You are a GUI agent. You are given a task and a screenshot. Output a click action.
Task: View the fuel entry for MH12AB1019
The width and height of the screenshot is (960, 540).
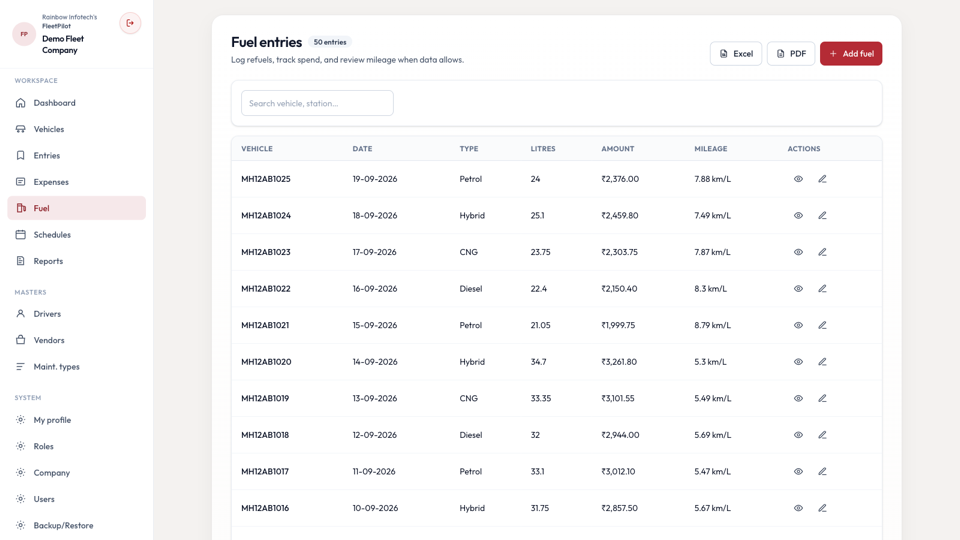tap(798, 398)
